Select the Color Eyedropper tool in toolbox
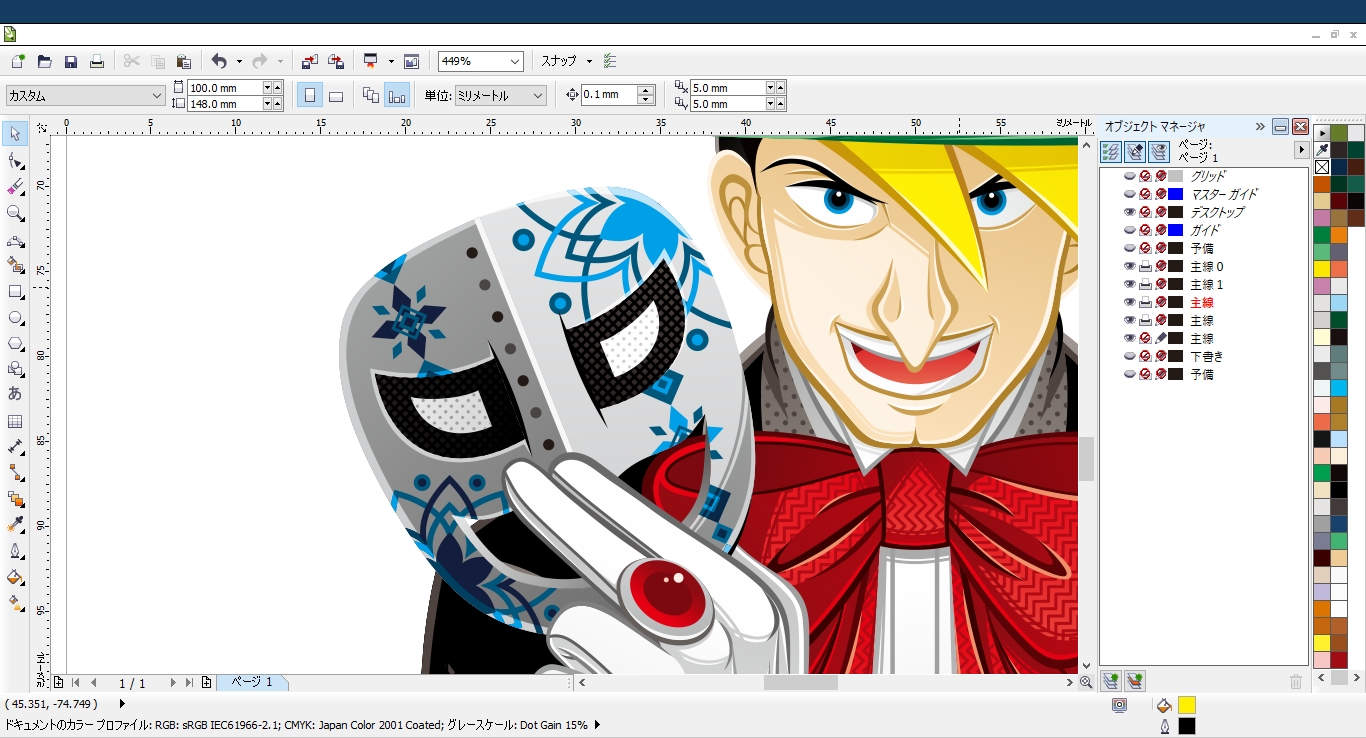The image size is (1366, 738). point(15,525)
